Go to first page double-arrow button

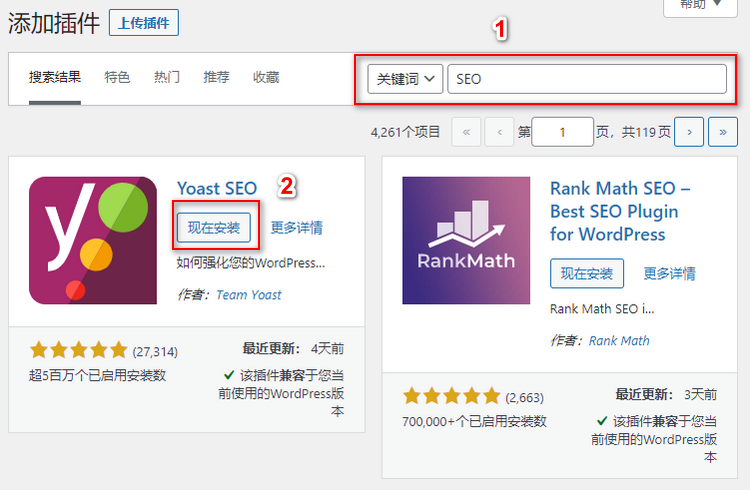[x=466, y=132]
